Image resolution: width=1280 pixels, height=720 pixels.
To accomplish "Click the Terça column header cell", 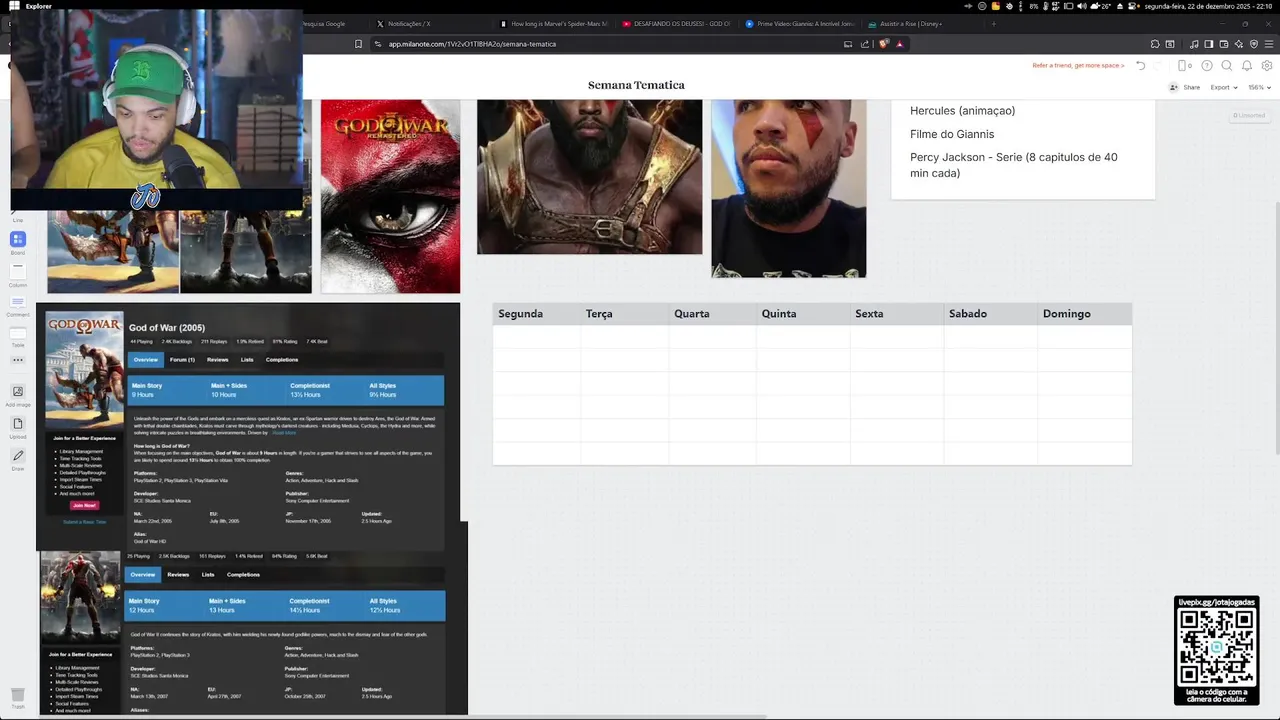I will 624,314.
